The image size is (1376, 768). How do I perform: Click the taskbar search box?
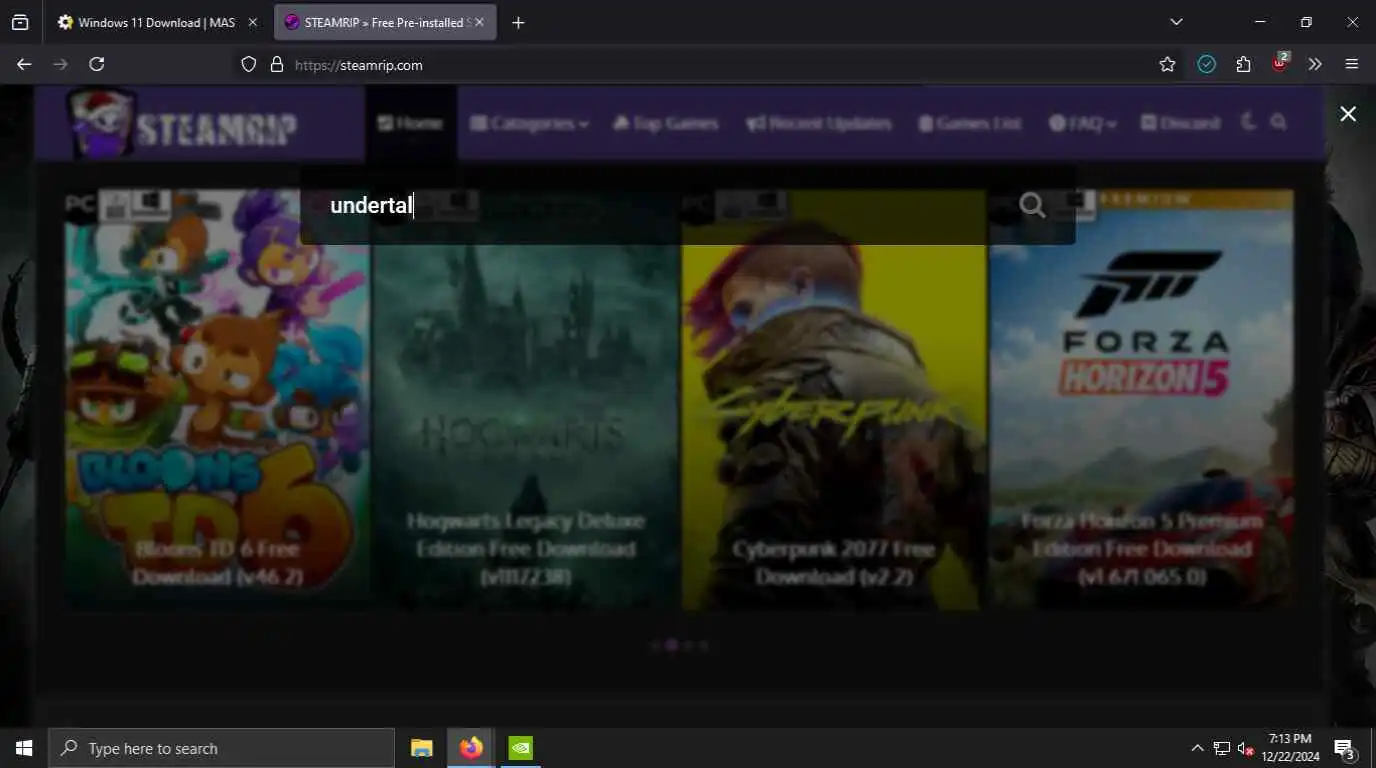coord(221,748)
